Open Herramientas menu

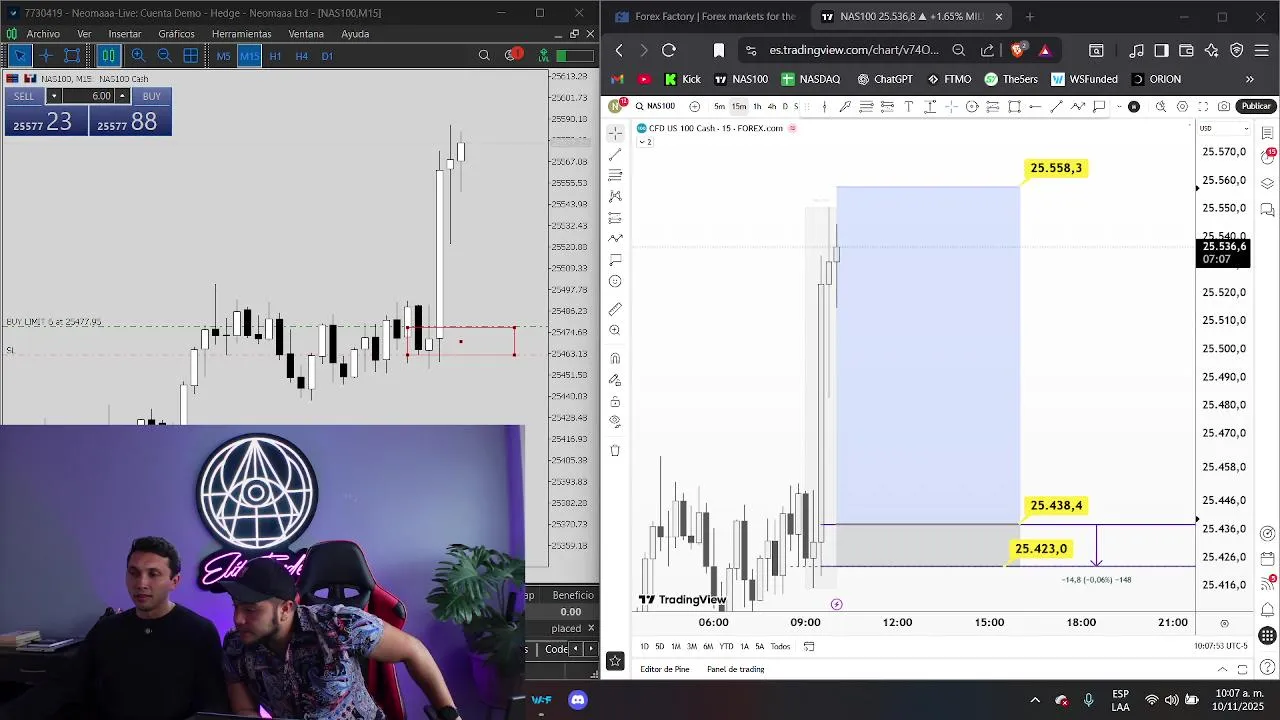(241, 34)
